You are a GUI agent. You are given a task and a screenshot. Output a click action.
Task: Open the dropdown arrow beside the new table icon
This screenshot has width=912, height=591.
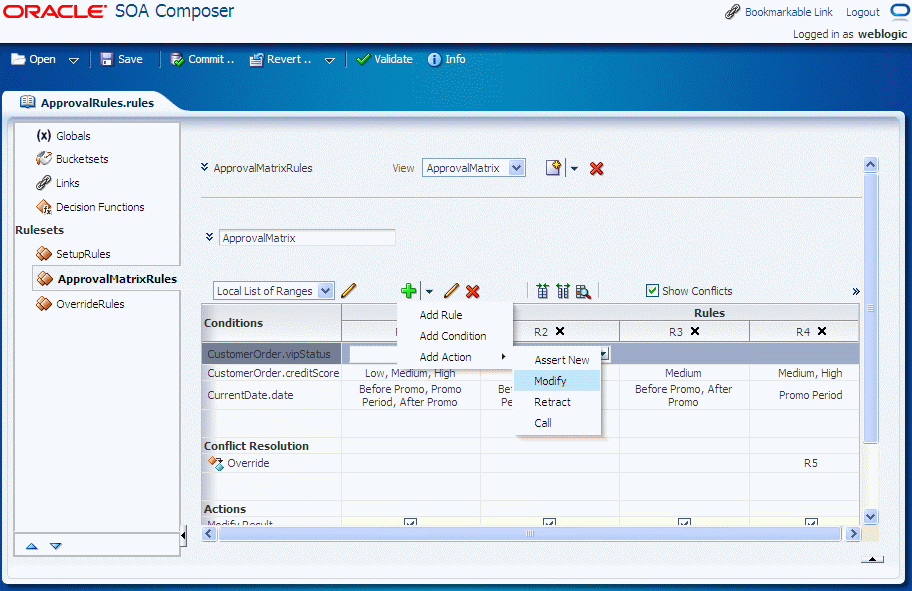coord(575,169)
